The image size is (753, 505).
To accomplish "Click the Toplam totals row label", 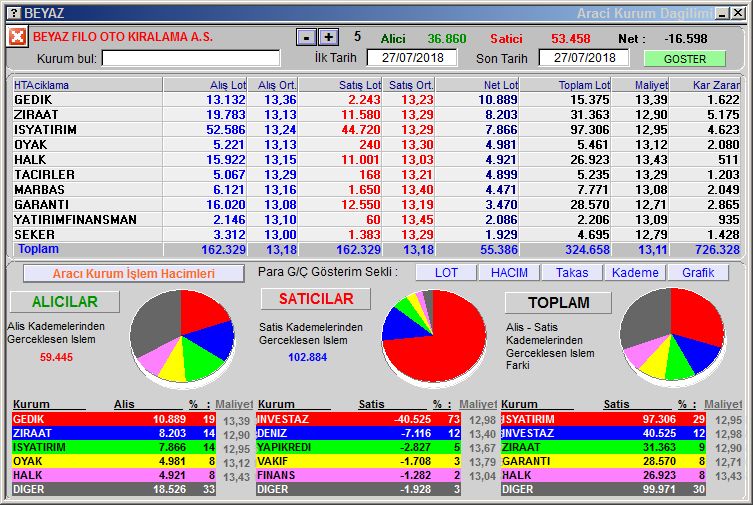I will [x=38, y=249].
